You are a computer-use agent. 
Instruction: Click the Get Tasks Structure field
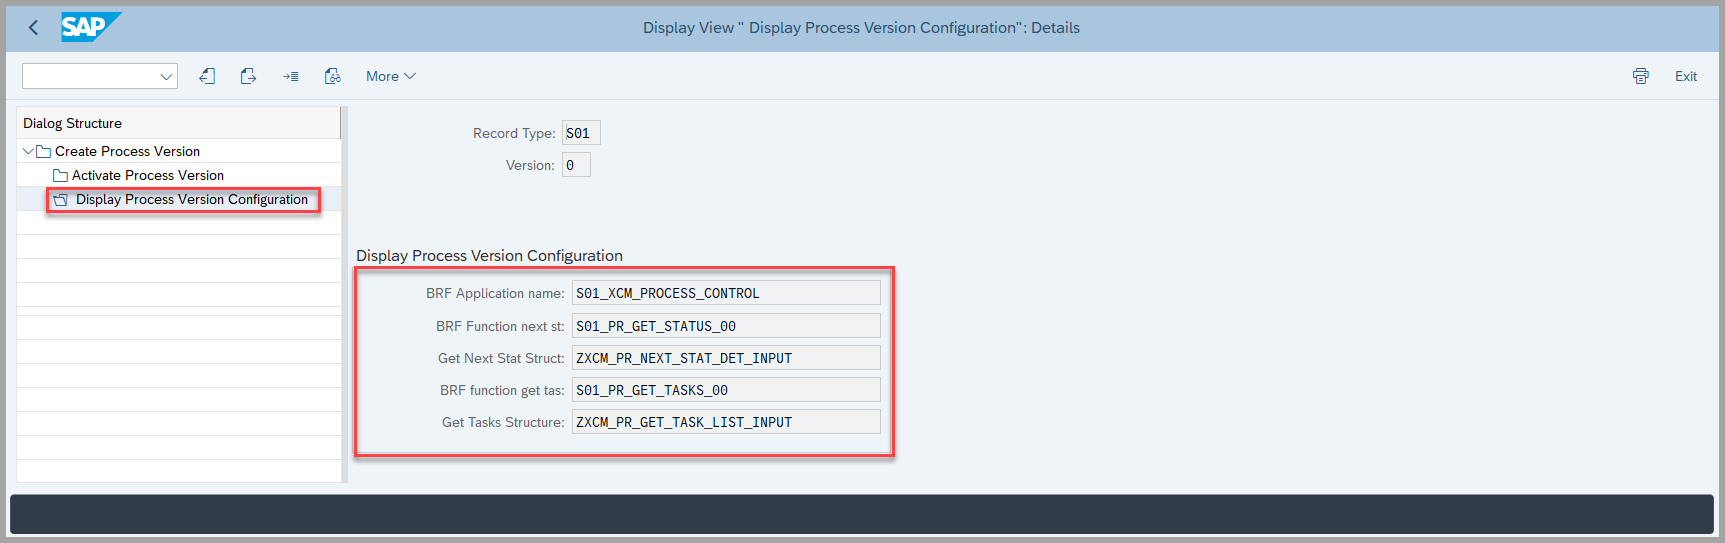coord(725,422)
